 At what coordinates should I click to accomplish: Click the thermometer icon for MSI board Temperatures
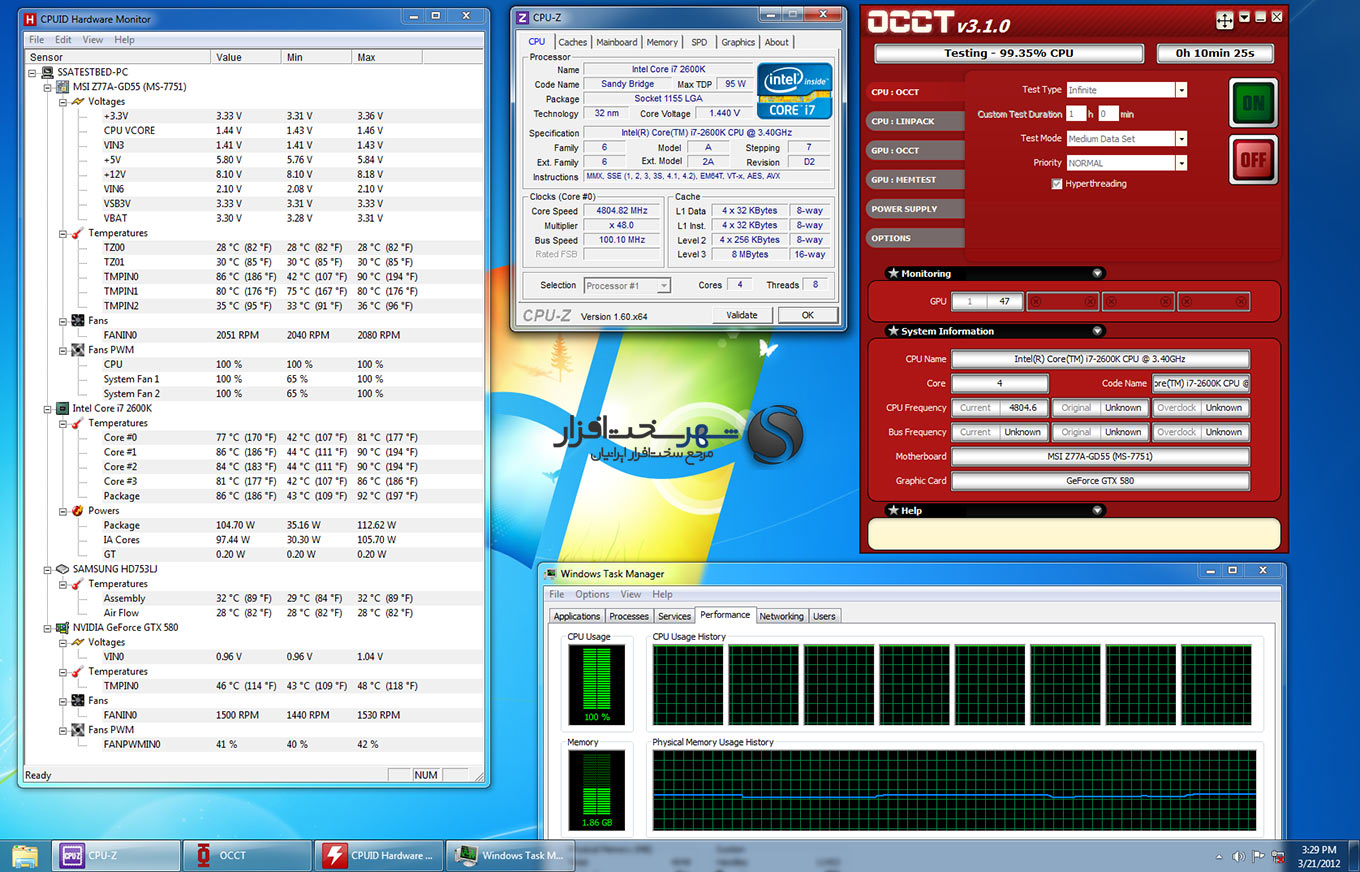77,233
